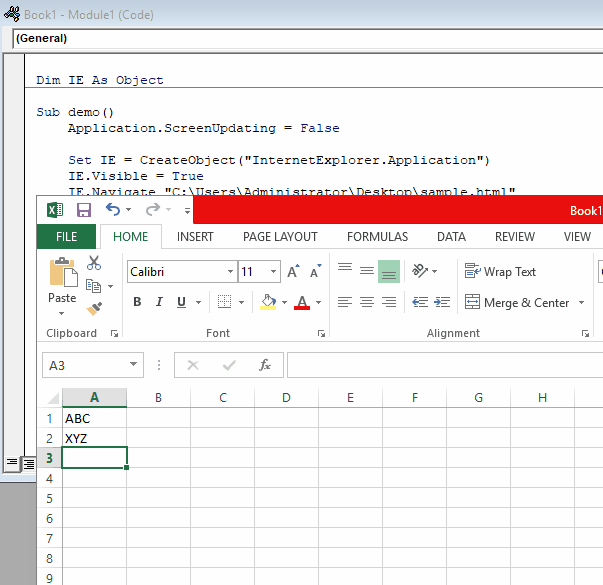This screenshot has width=603, height=585.
Task: Copy selection with the Copy icon
Action: [x=93, y=286]
